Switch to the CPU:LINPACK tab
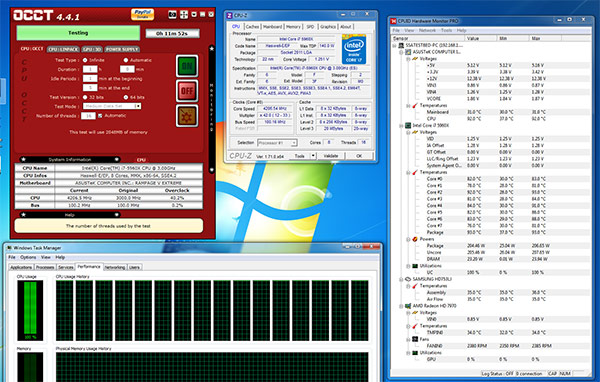This screenshot has height=382, width=600. [63, 49]
